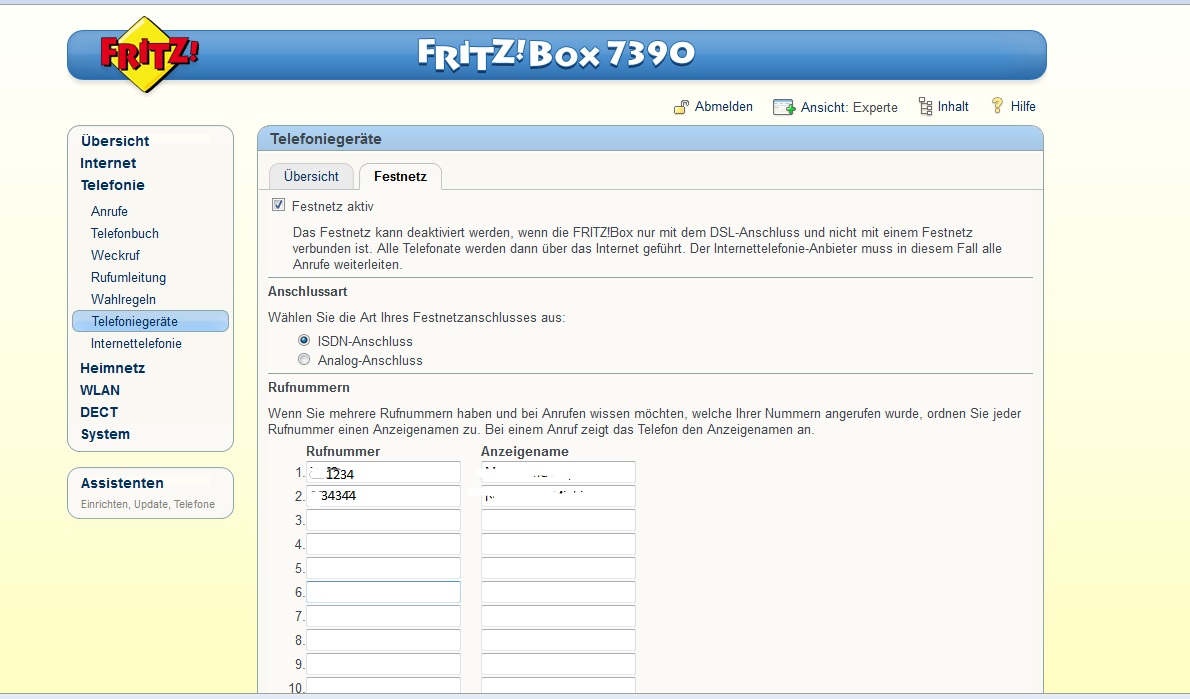
Task: Open the Wahlregeln page
Action: pos(123,300)
